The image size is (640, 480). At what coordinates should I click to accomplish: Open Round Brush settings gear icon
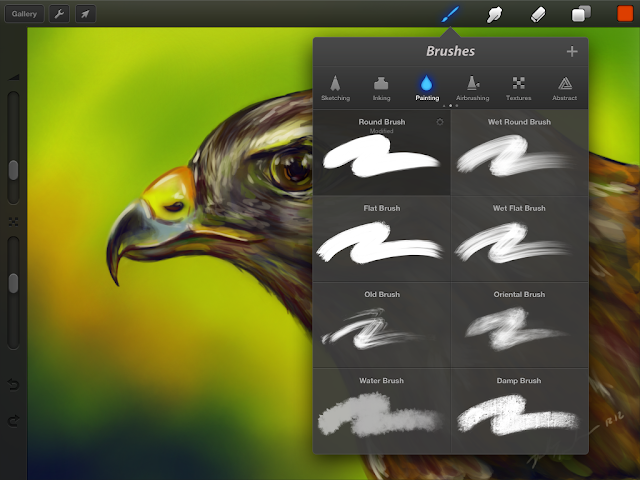440,122
